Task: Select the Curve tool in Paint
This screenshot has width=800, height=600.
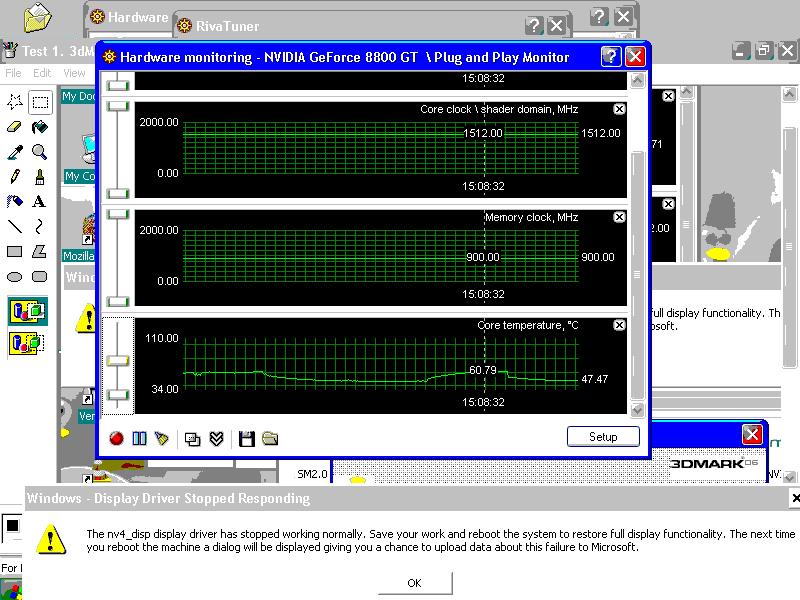Action: pyautogui.click(x=39, y=226)
